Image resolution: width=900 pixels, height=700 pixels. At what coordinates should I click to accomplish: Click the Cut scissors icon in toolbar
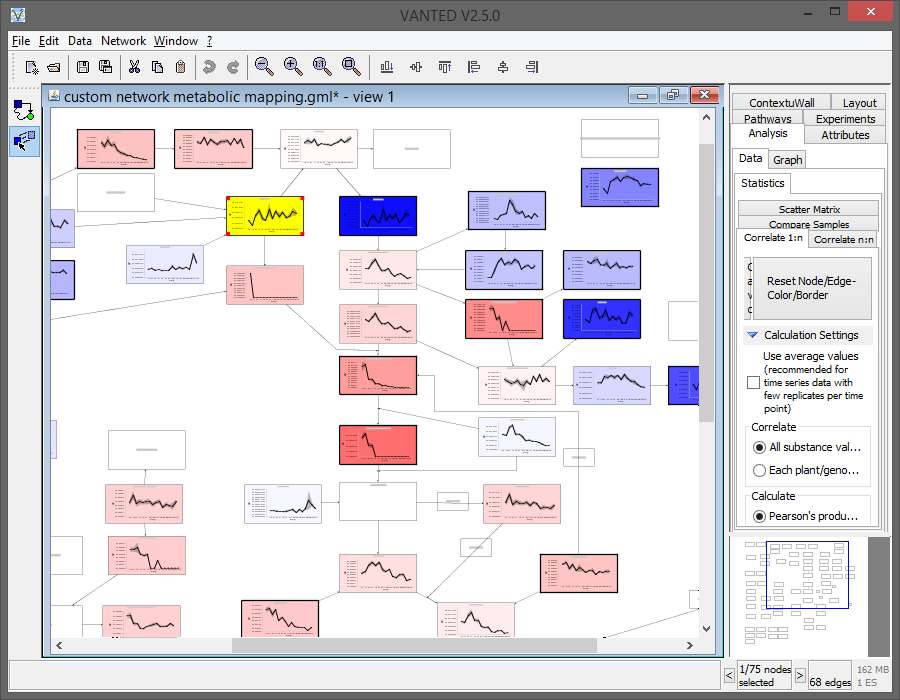point(133,67)
